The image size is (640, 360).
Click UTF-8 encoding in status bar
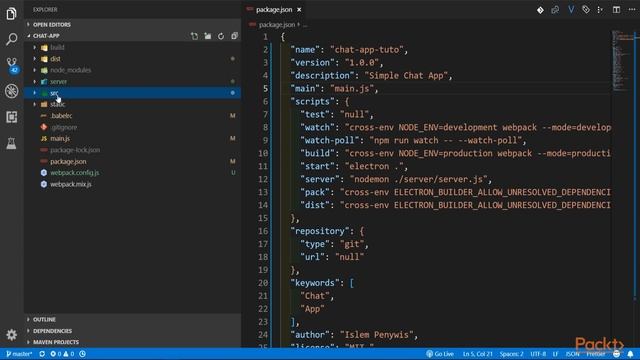(538, 354)
